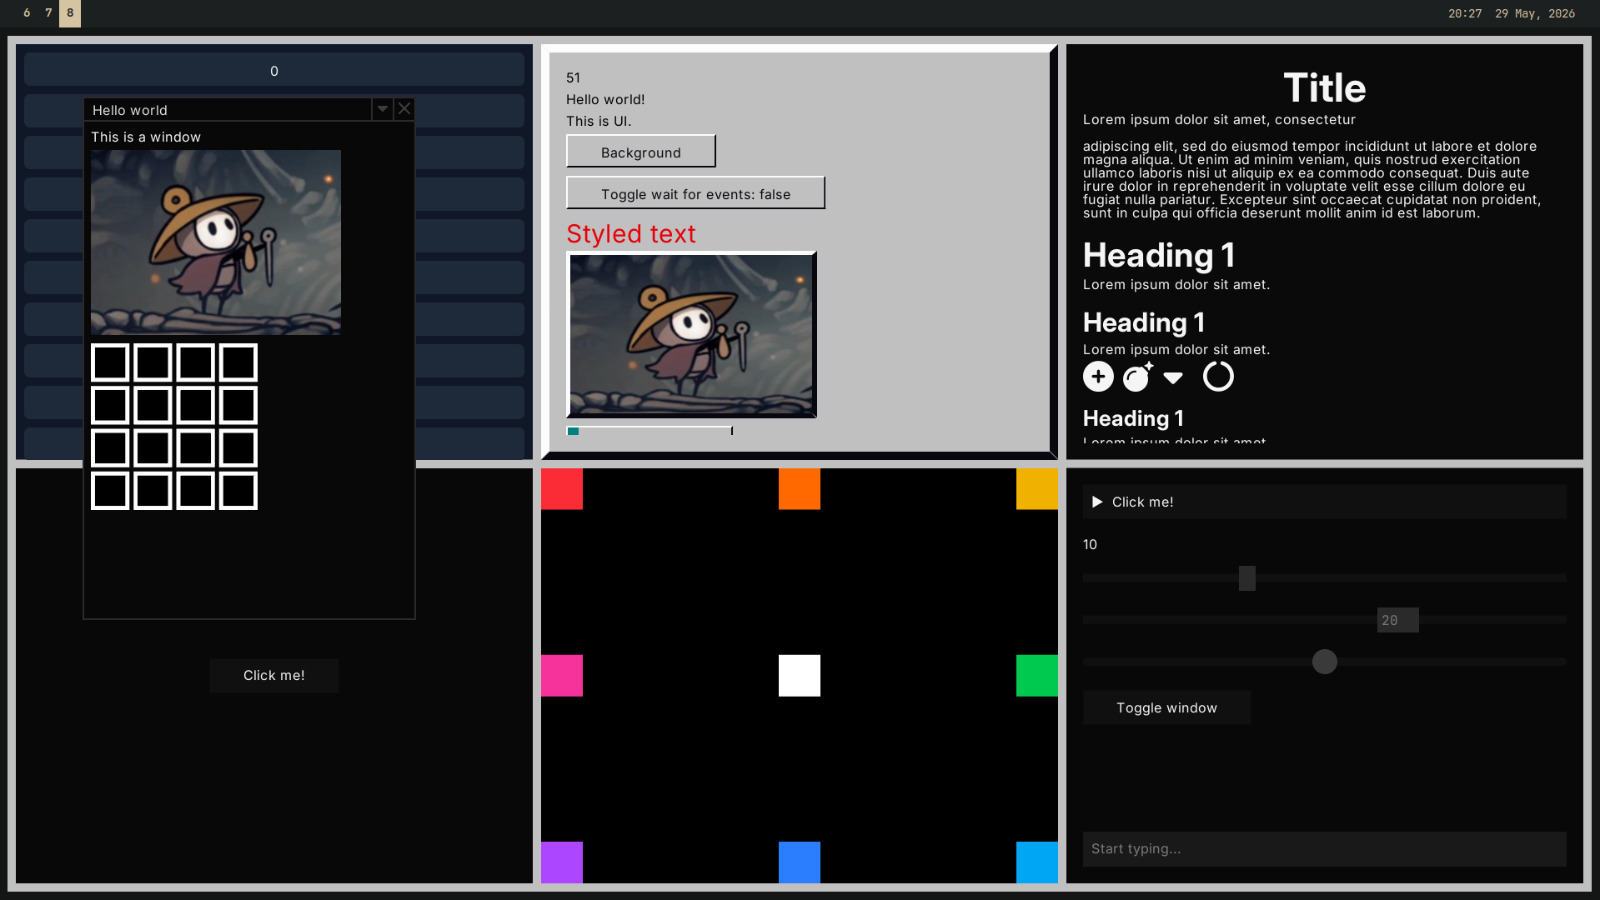Click the cyan square
Screen dimensions: 1600x900
click(x=1037, y=863)
